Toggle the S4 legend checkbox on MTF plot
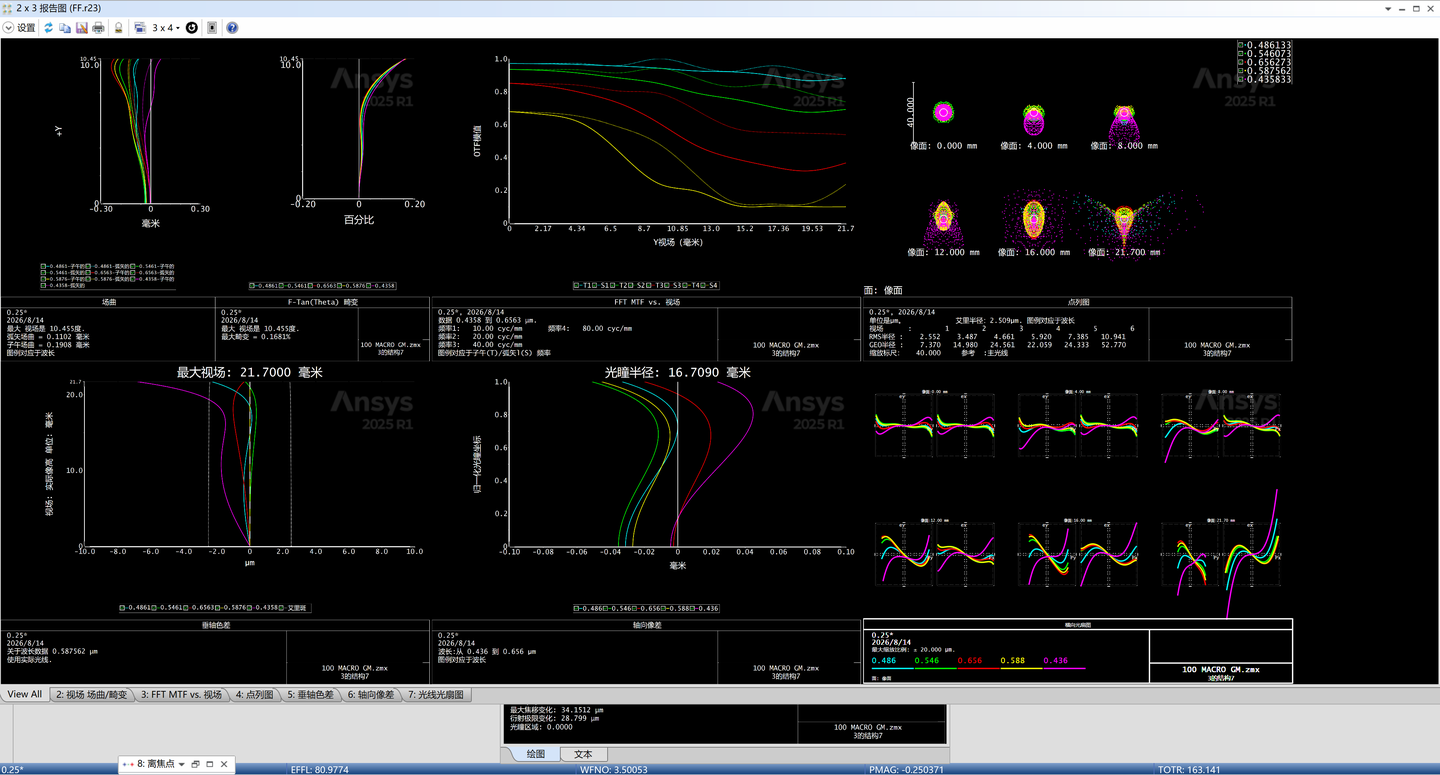The image size is (1440, 775). coord(703,285)
